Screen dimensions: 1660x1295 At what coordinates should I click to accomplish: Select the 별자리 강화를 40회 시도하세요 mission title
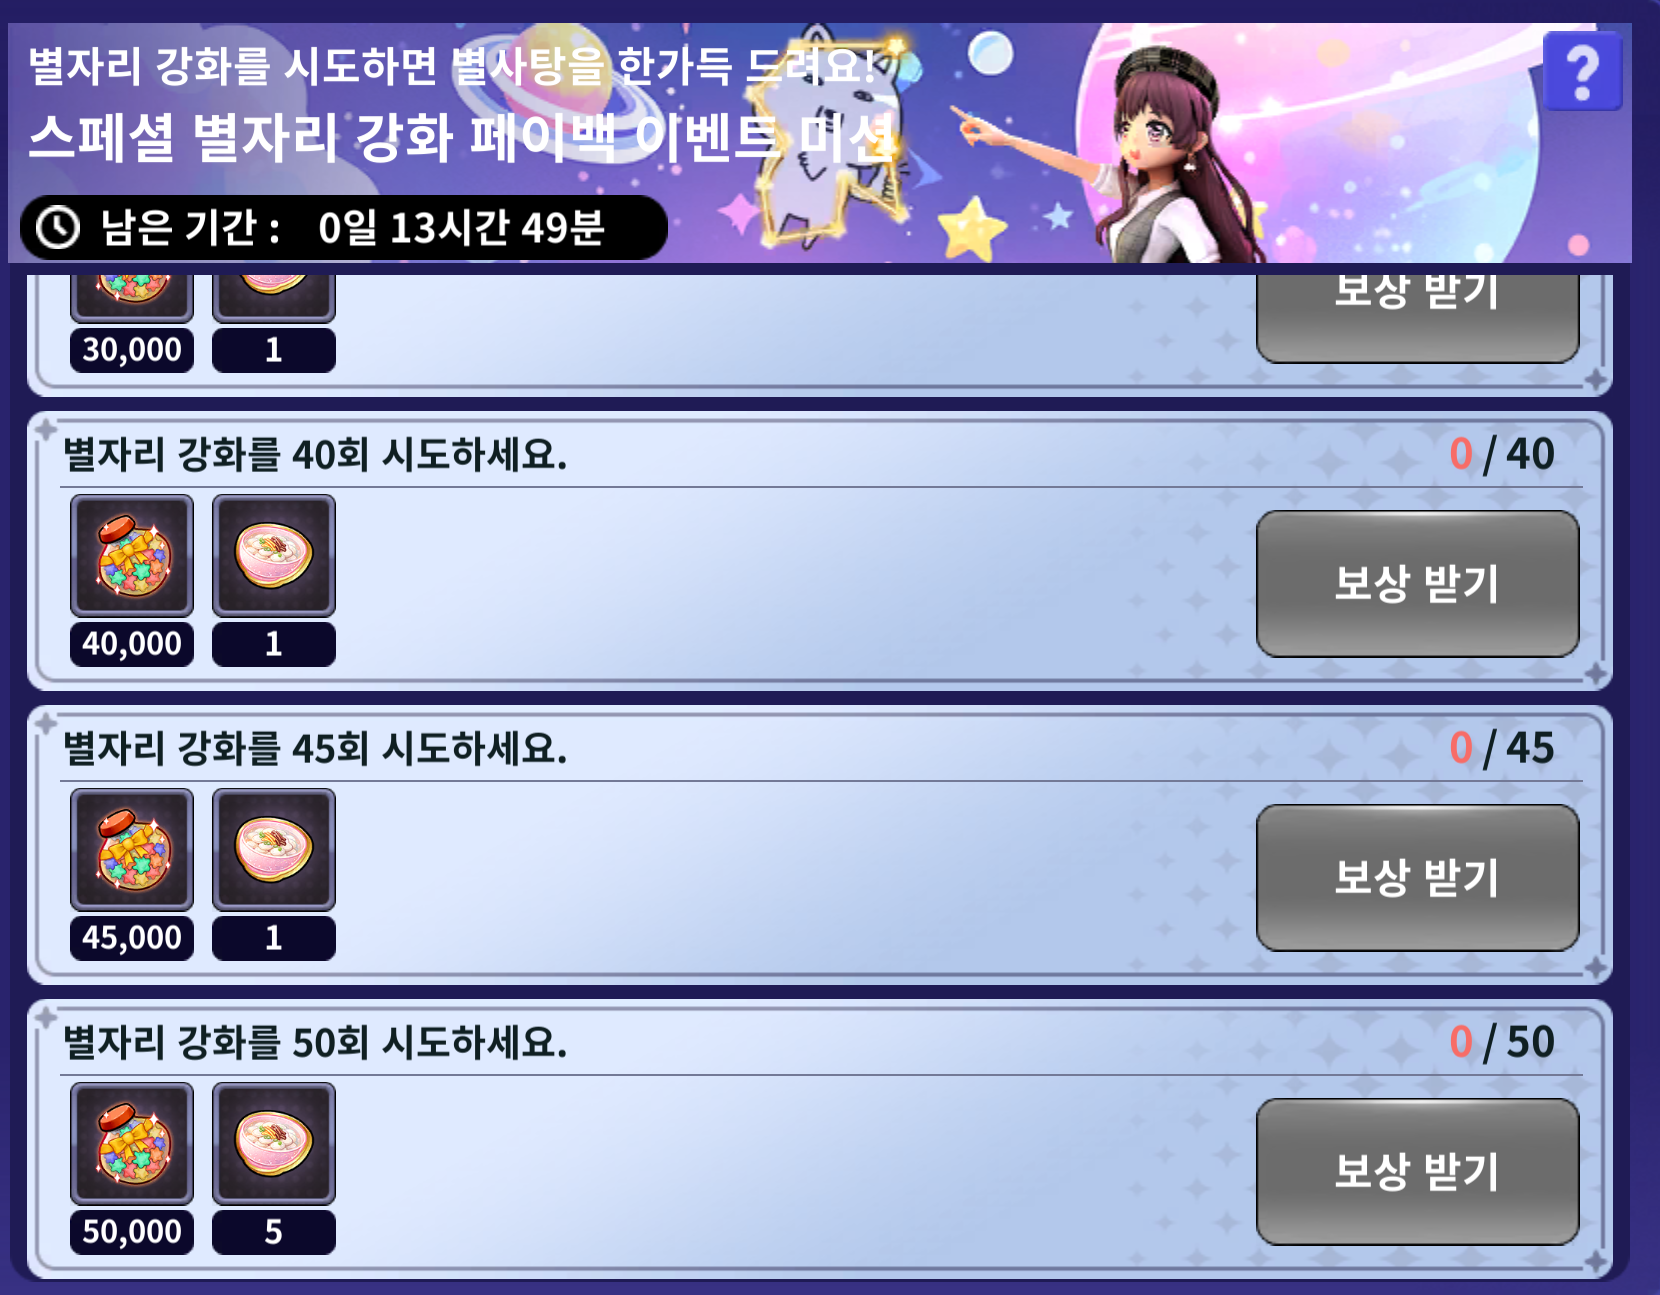tap(315, 455)
